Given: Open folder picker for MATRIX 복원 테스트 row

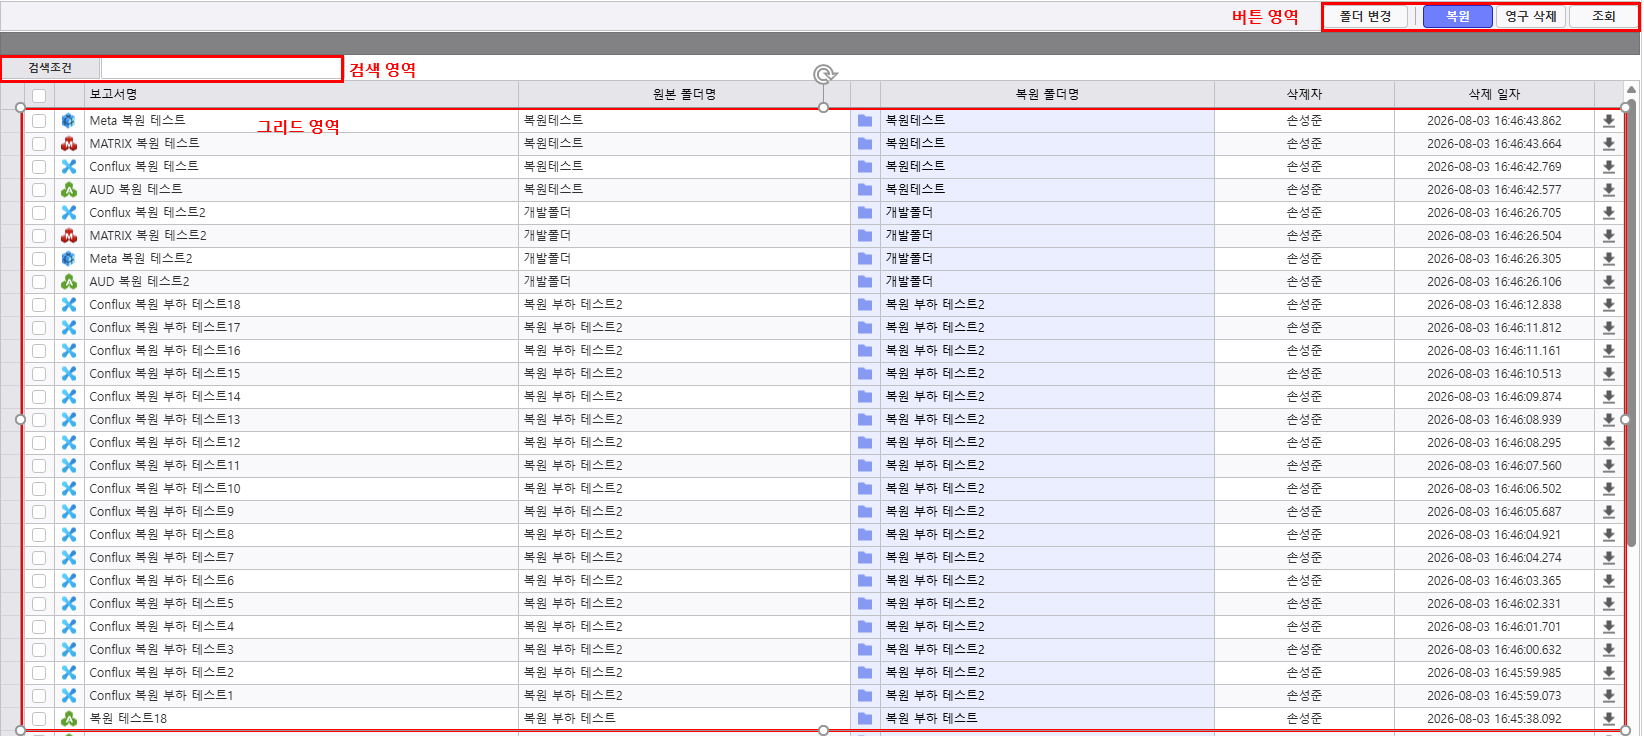Looking at the screenshot, I should point(865,143).
